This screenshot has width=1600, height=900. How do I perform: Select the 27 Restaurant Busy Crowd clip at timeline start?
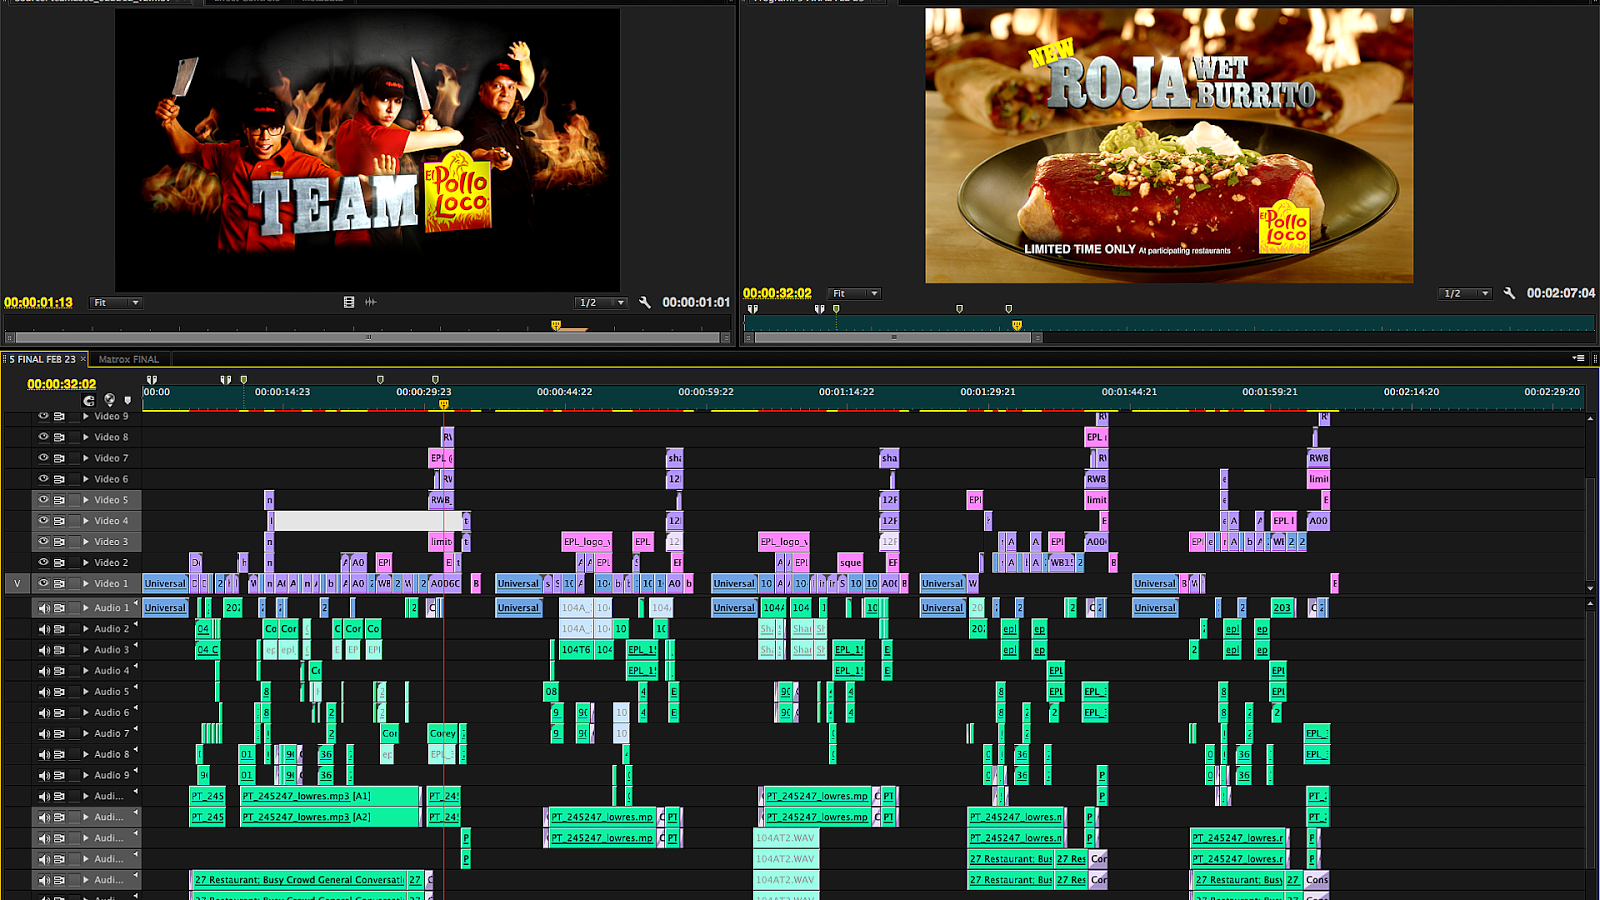298,880
